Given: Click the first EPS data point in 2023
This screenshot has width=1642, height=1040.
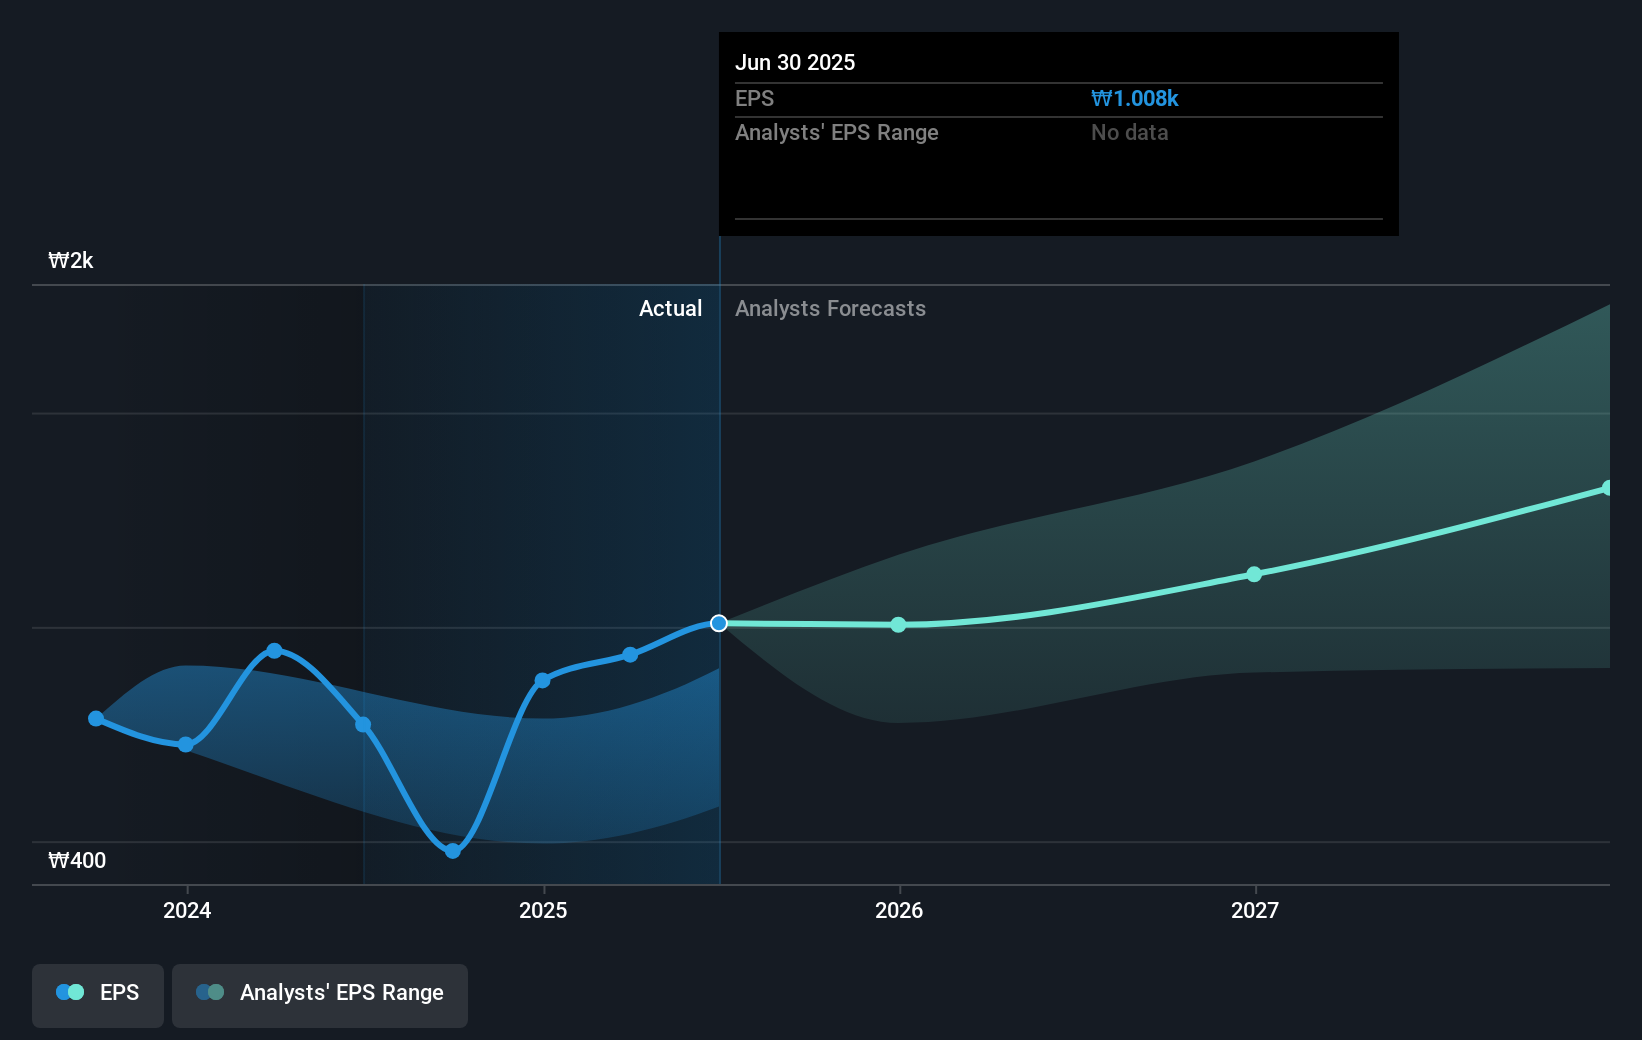Looking at the screenshot, I should [96, 719].
